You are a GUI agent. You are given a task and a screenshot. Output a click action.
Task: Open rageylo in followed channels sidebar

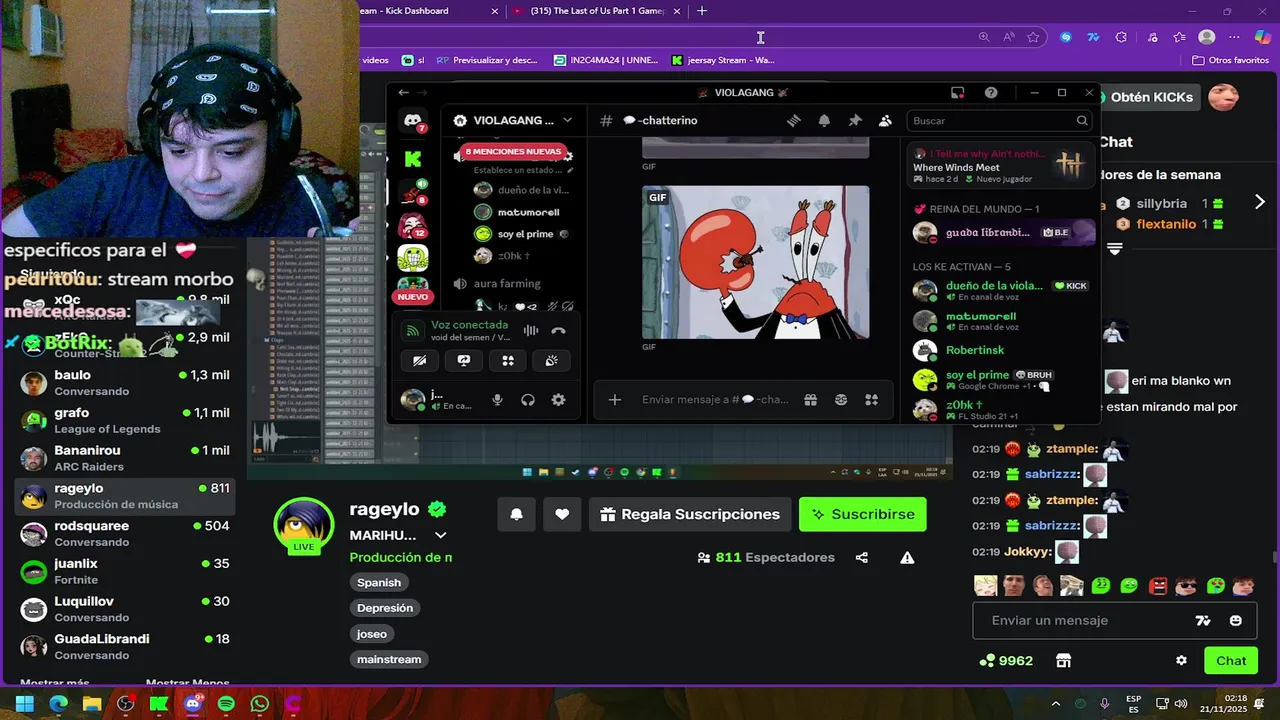125,496
